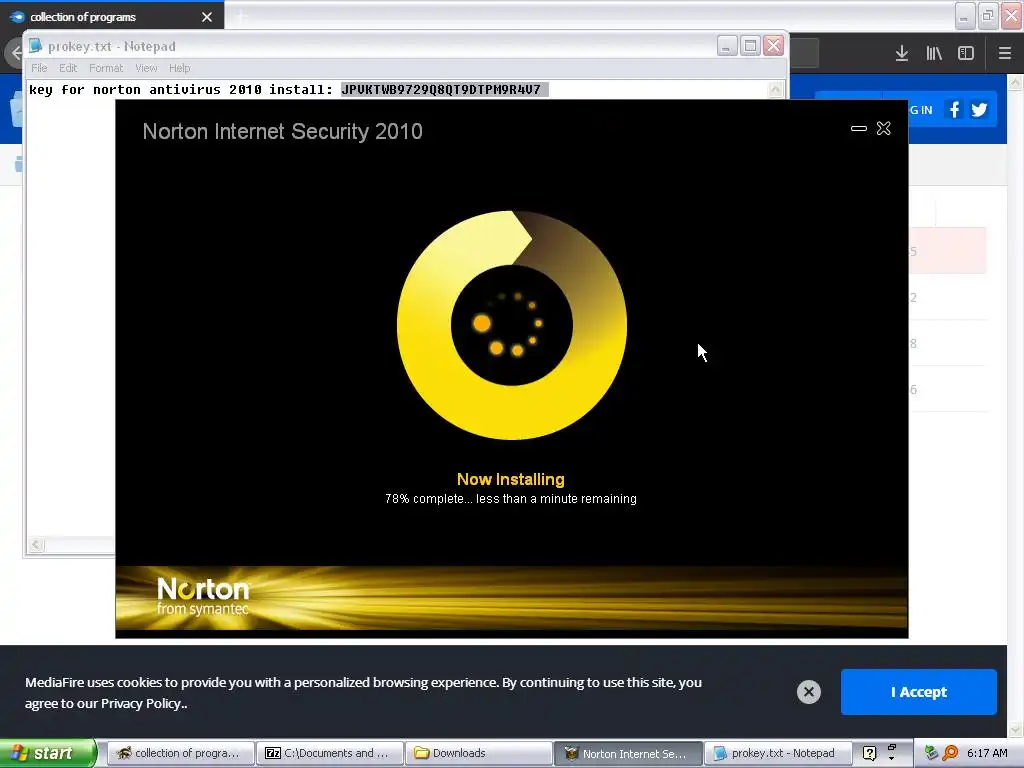Minimize the prokey.txt Notepad window
Screen dimensions: 1024x768
(x=727, y=46)
